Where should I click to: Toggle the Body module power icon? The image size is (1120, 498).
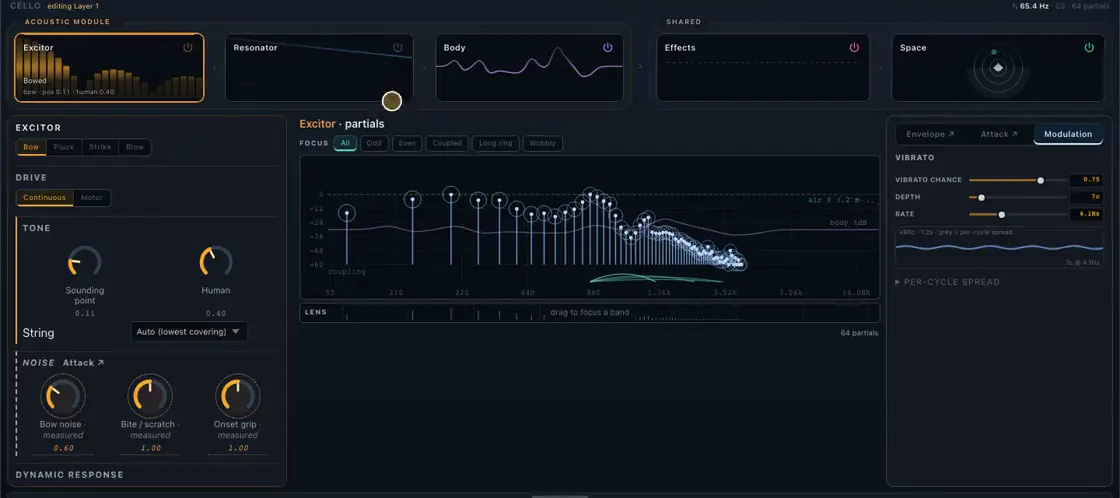tap(608, 48)
